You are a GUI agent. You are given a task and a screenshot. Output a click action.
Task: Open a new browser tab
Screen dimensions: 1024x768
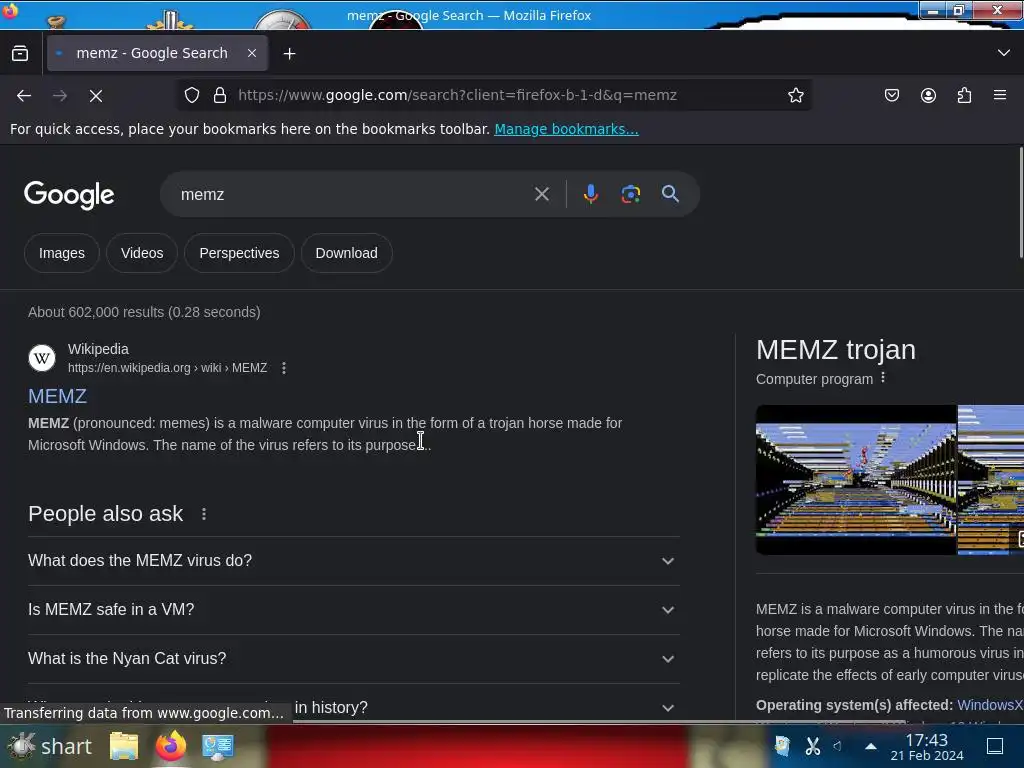[289, 54]
